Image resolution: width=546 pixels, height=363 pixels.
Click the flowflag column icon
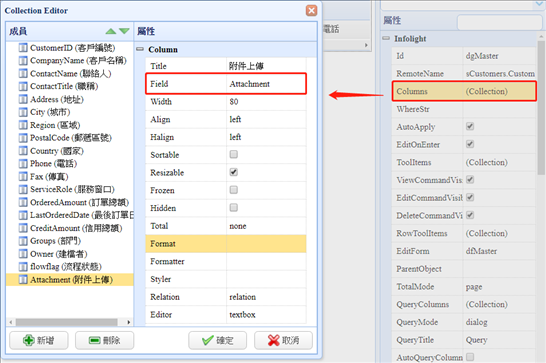tap(23, 267)
